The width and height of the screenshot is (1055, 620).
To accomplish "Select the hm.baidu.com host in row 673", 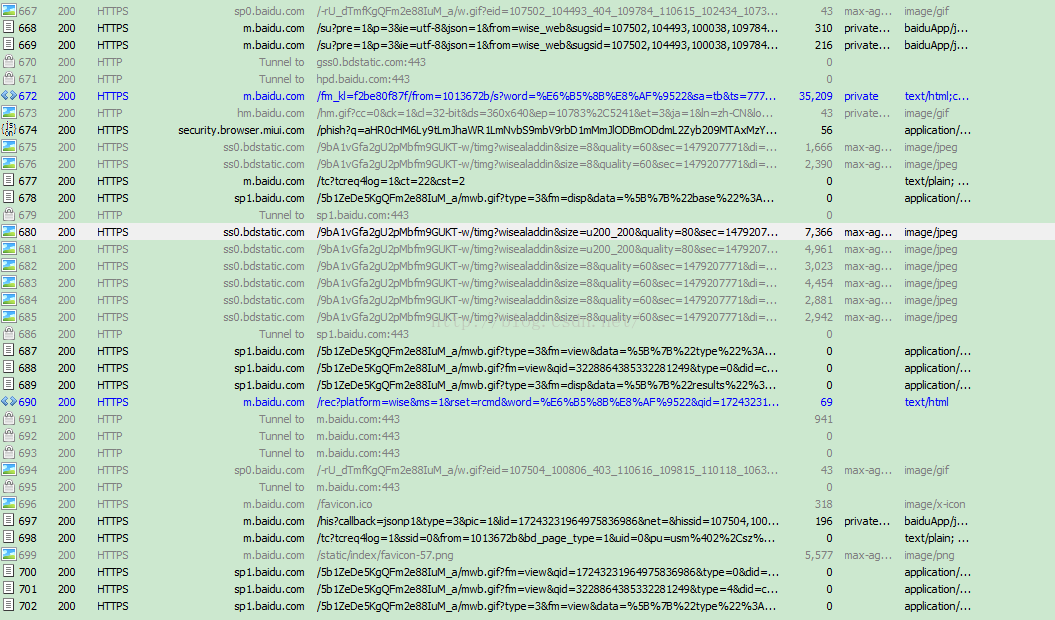I will pyautogui.click(x=270, y=113).
